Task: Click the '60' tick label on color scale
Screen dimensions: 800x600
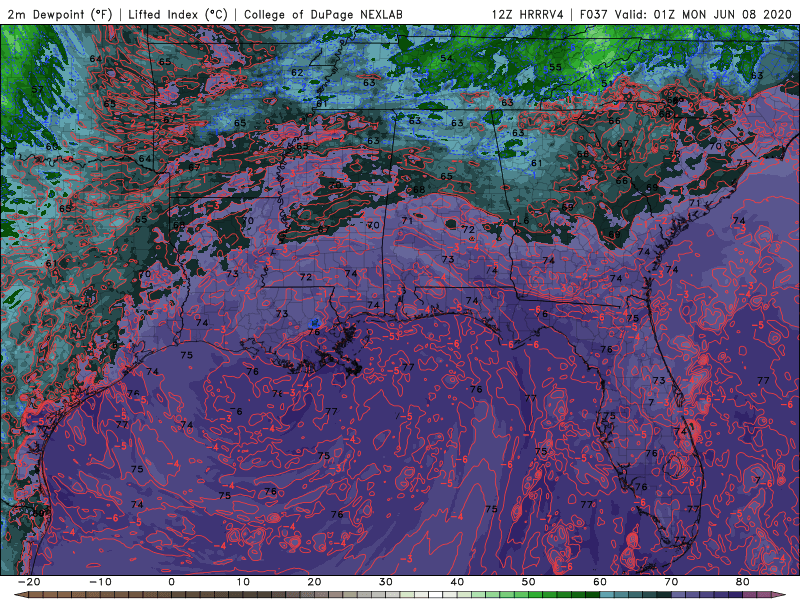Action: (600, 582)
